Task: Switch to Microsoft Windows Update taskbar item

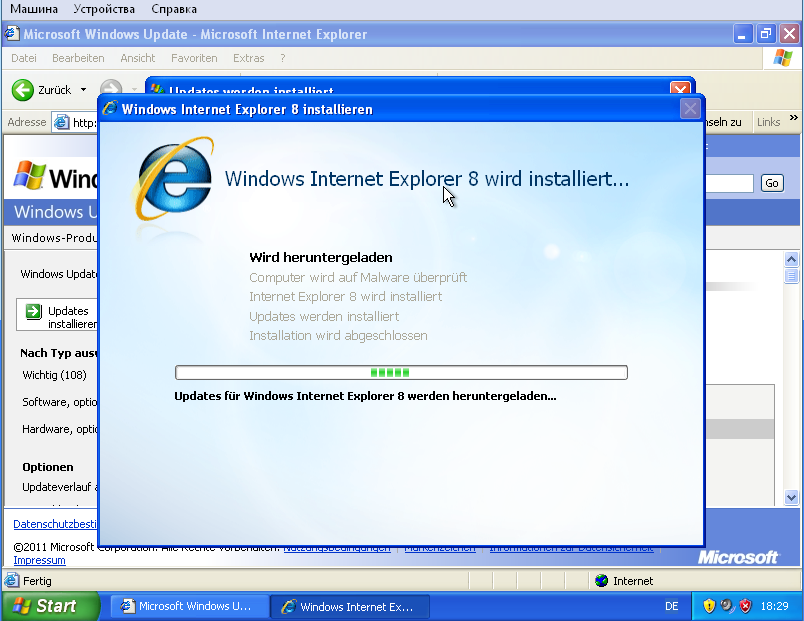Action: coord(190,606)
